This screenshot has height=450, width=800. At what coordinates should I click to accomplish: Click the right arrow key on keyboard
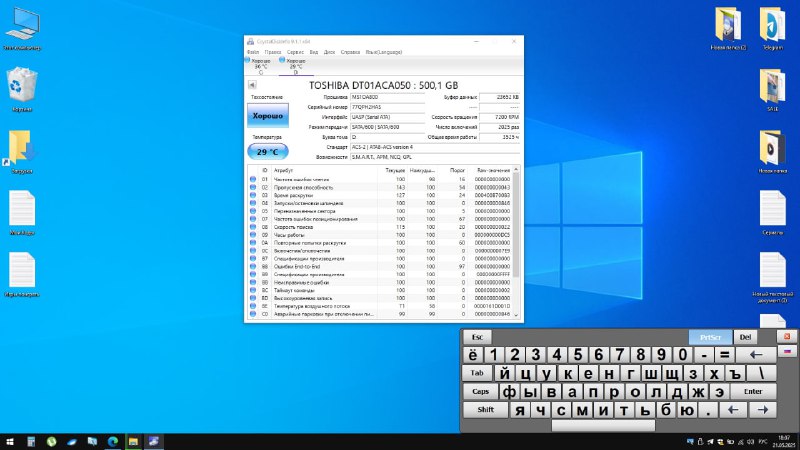pos(762,410)
